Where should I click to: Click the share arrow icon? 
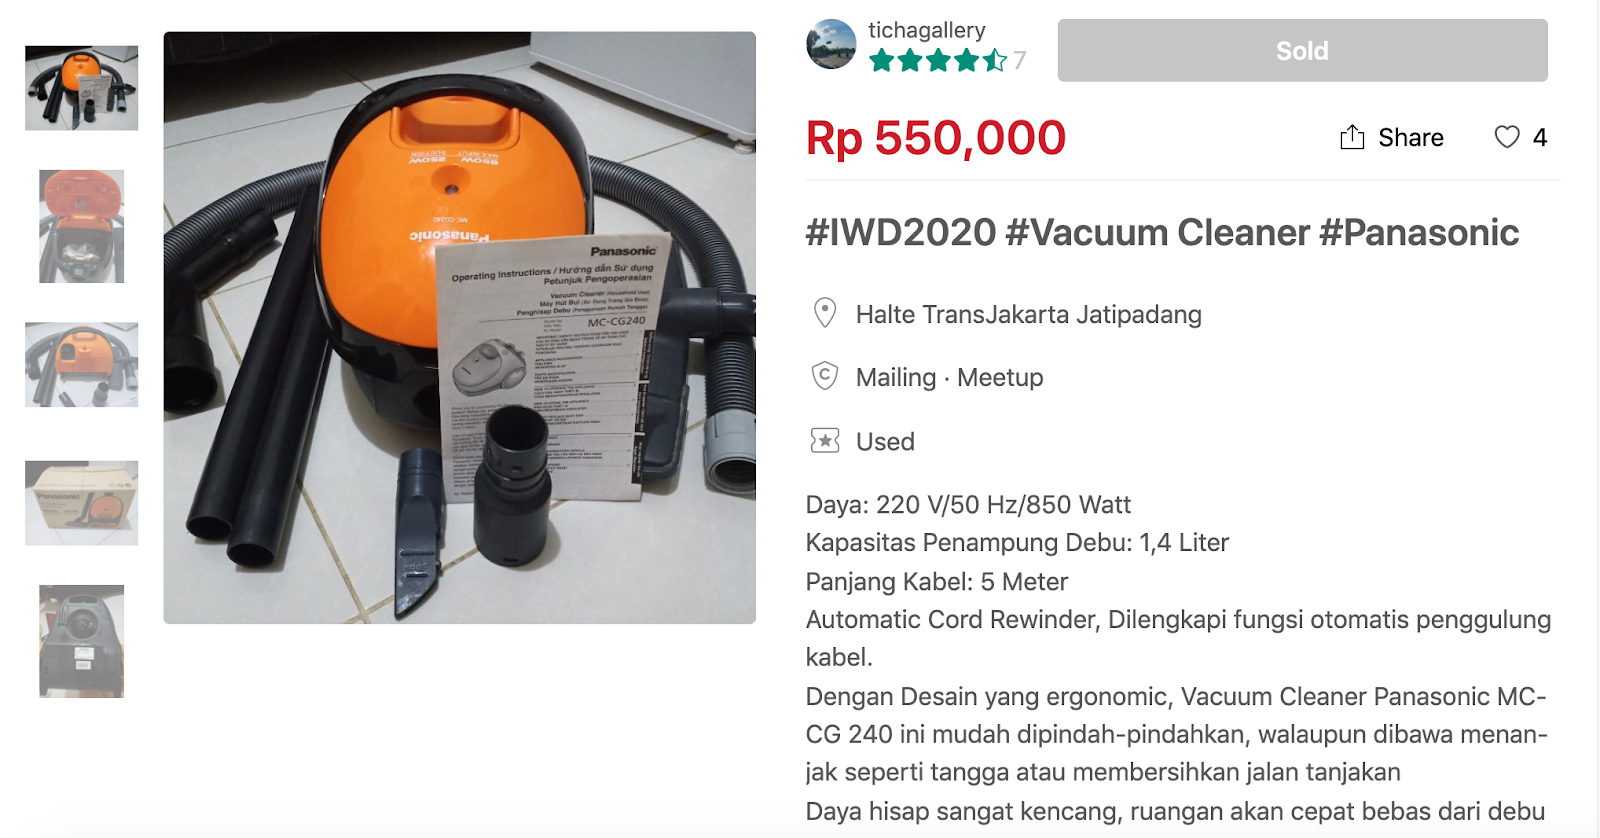(x=1352, y=137)
